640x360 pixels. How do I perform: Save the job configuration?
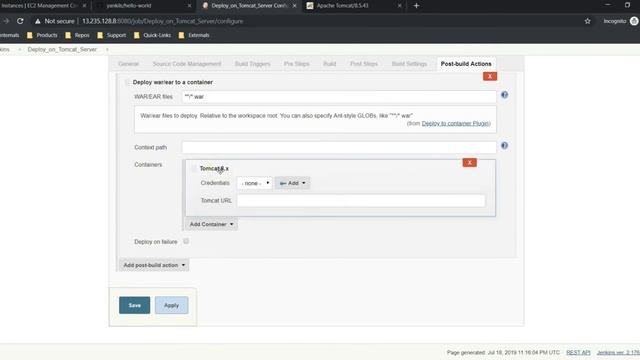134,305
